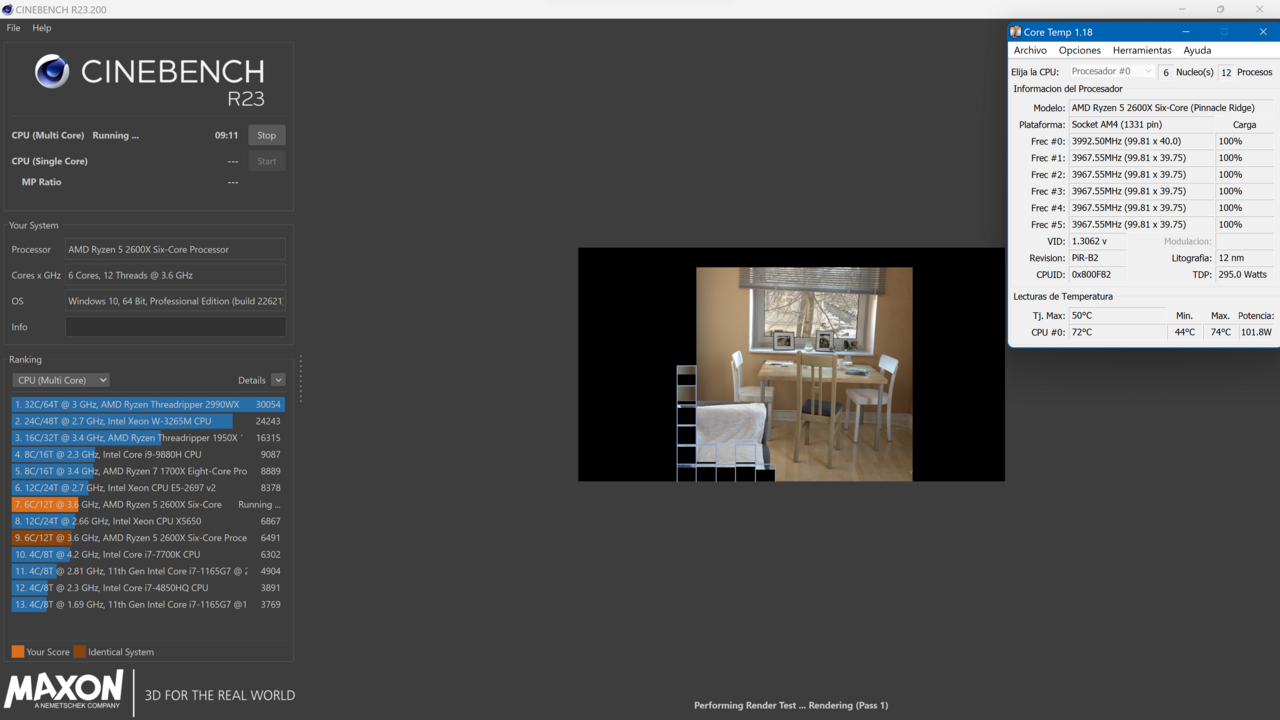The width and height of the screenshot is (1280, 720).
Task: Select ranking row Intel Xeon X5650
Action: (x=148, y=521)
